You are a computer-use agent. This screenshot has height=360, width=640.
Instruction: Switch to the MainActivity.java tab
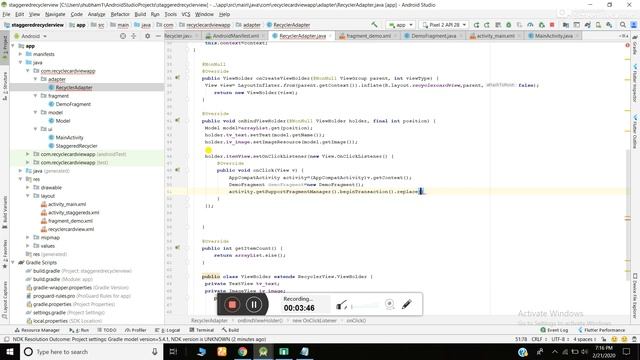pyautogui.click(x=553, y=36)
